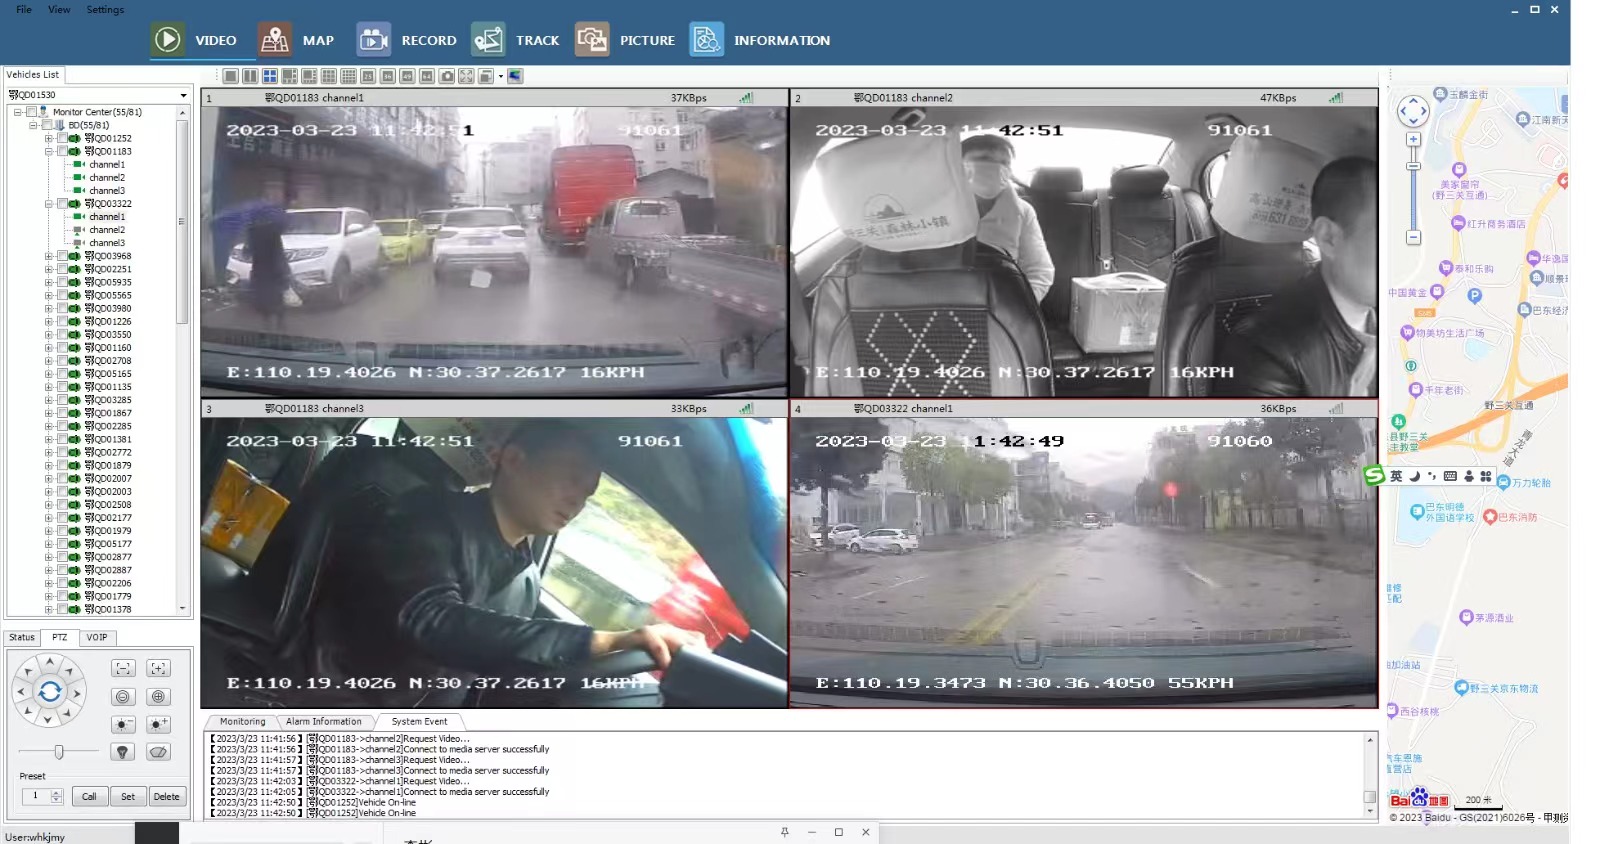Viewport: 1600px width, 844px height.
Task: Activate PTZ wiper control
Action: point(158,752)
